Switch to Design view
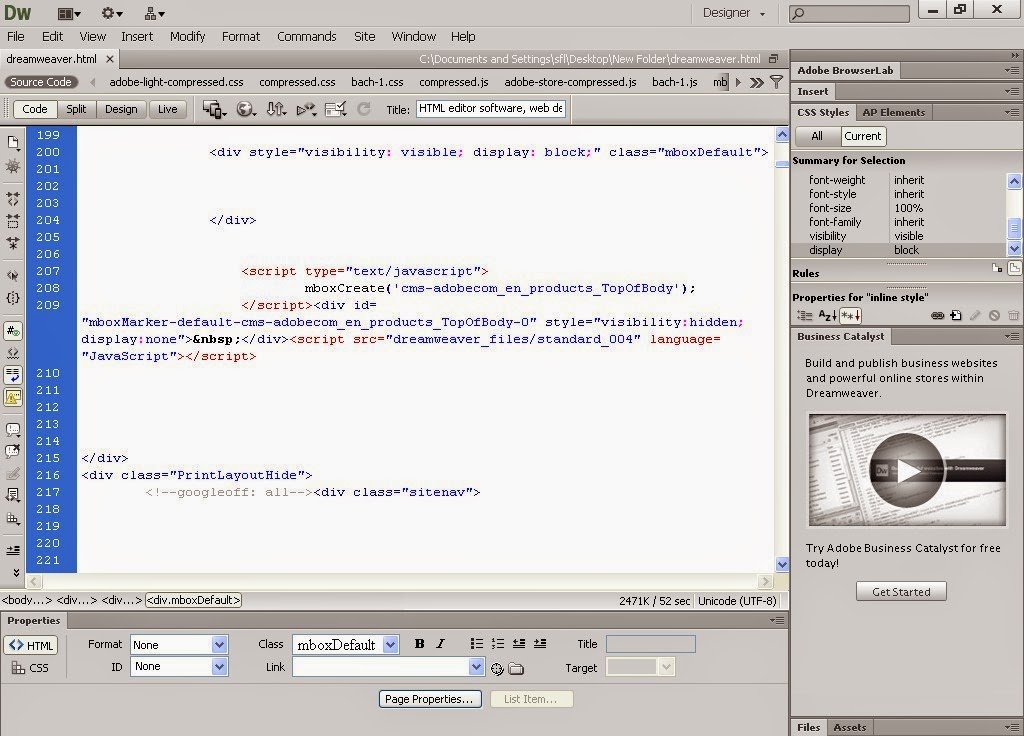Image resolution: width=1024 pixels, height=736 pixels. [121, 109]
